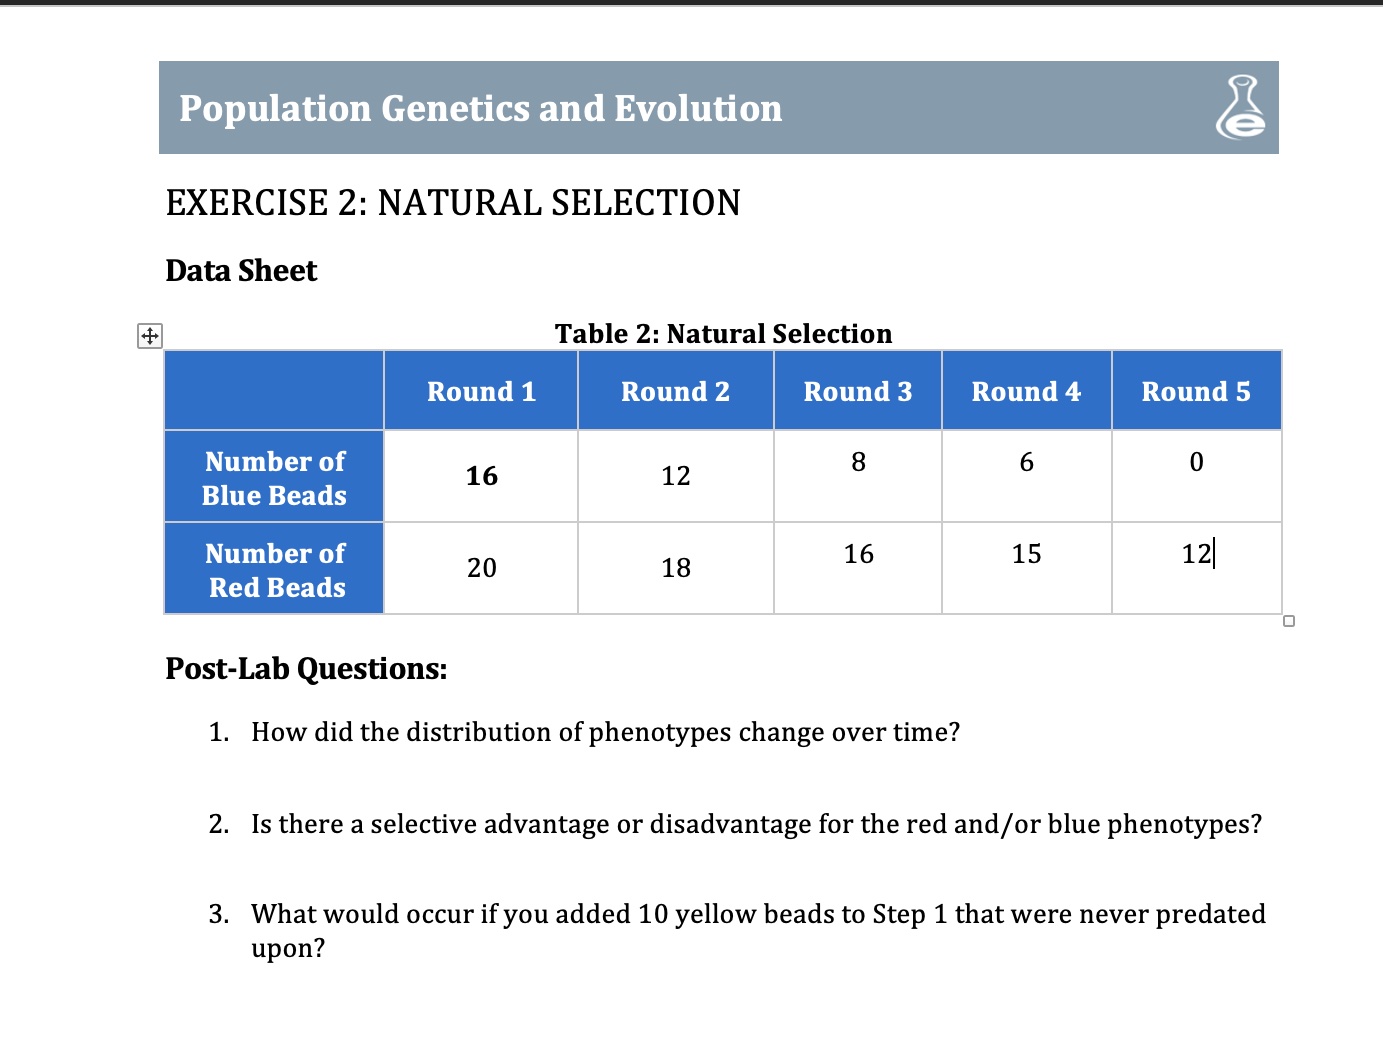Click the Round 1 column header cell

pos(481,390)
